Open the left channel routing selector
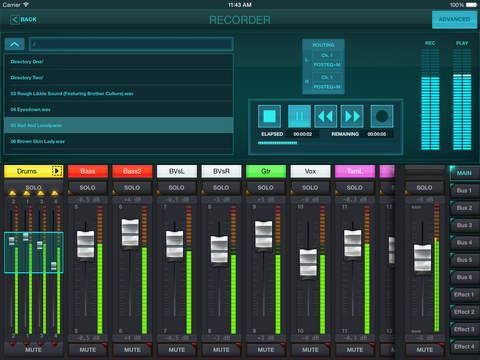This screenshot has height=360, width=480. pyautogui.click(x=327, y=60)
